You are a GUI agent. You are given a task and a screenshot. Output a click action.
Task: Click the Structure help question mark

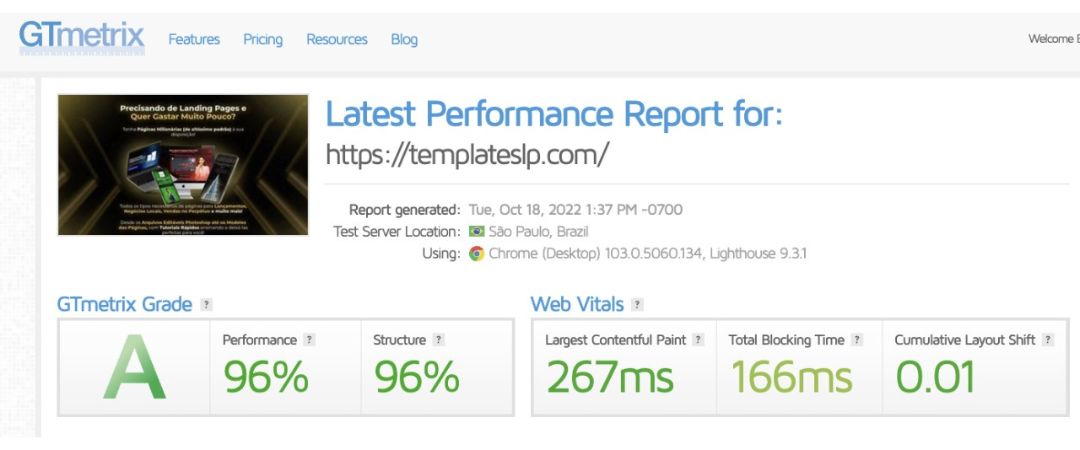click(x=439, y=340)
